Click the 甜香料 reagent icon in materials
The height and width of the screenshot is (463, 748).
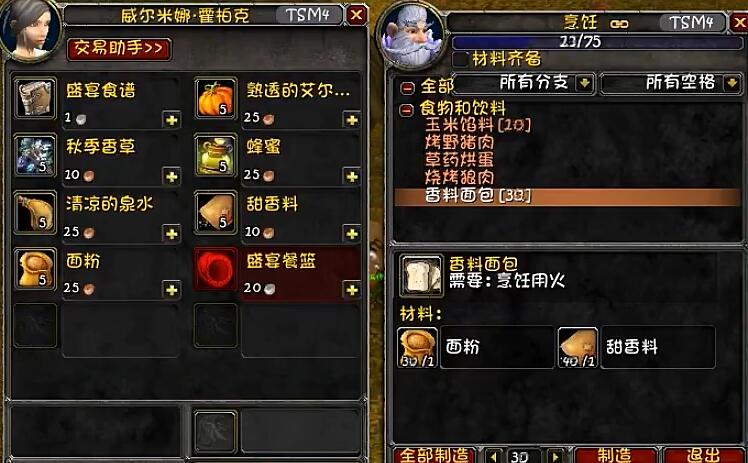click(x=578, y=347)
